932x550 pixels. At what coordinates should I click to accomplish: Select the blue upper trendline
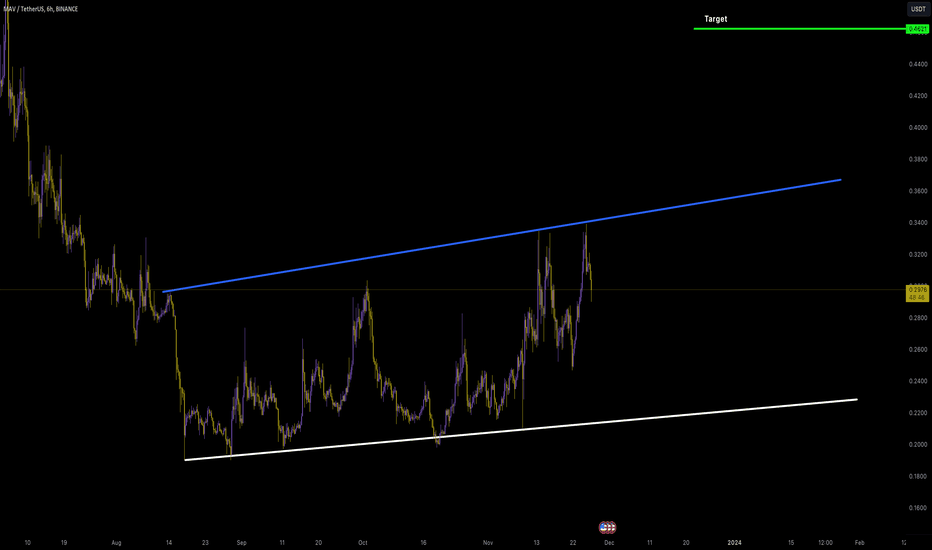point(502,235)
